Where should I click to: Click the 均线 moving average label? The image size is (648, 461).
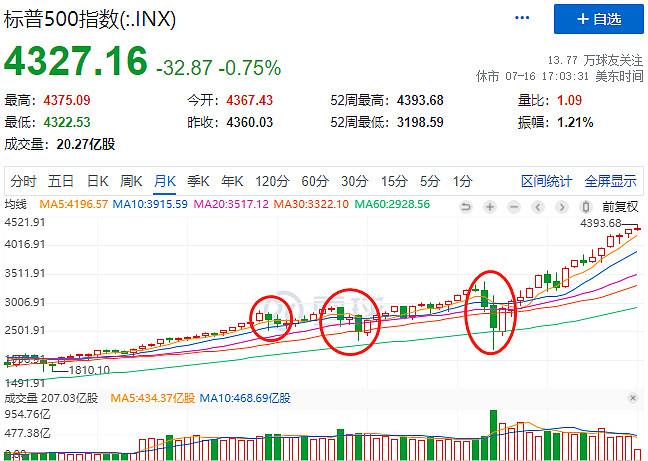point(15,204)
